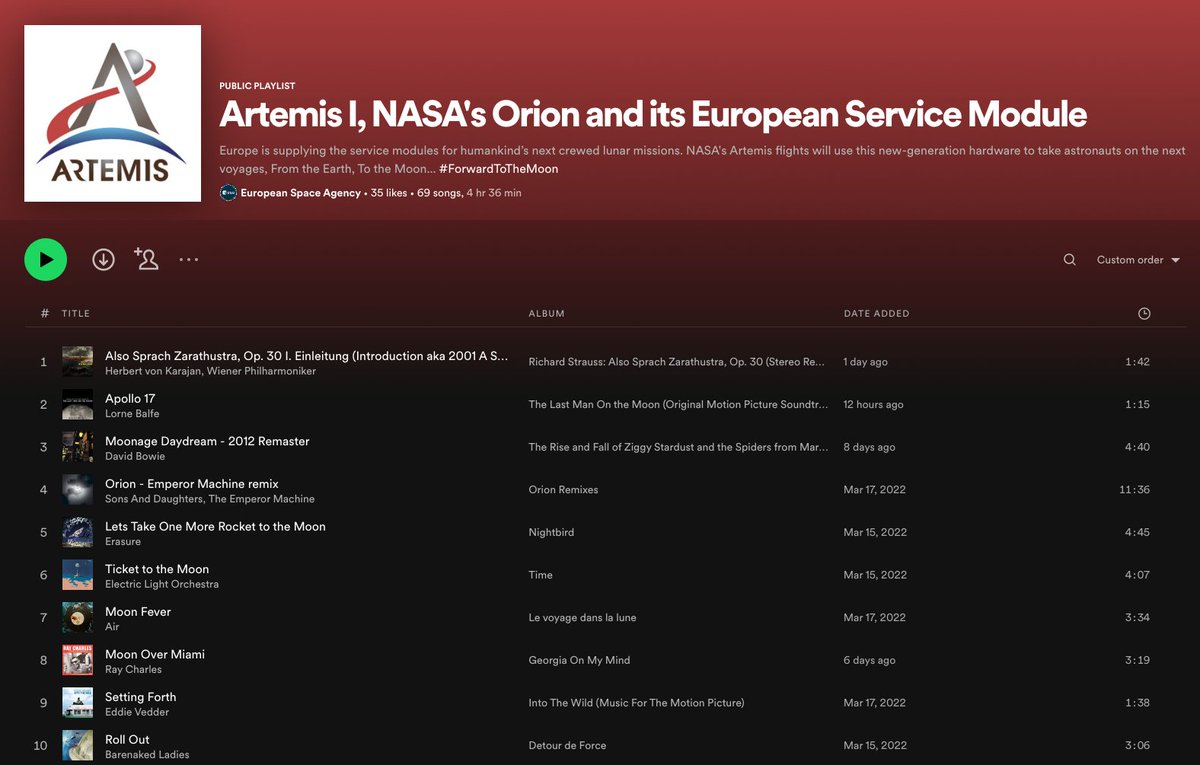Open Georgia On My Mind album
Viewport: 1200px width, 765px height.
(x=579, y=660)
